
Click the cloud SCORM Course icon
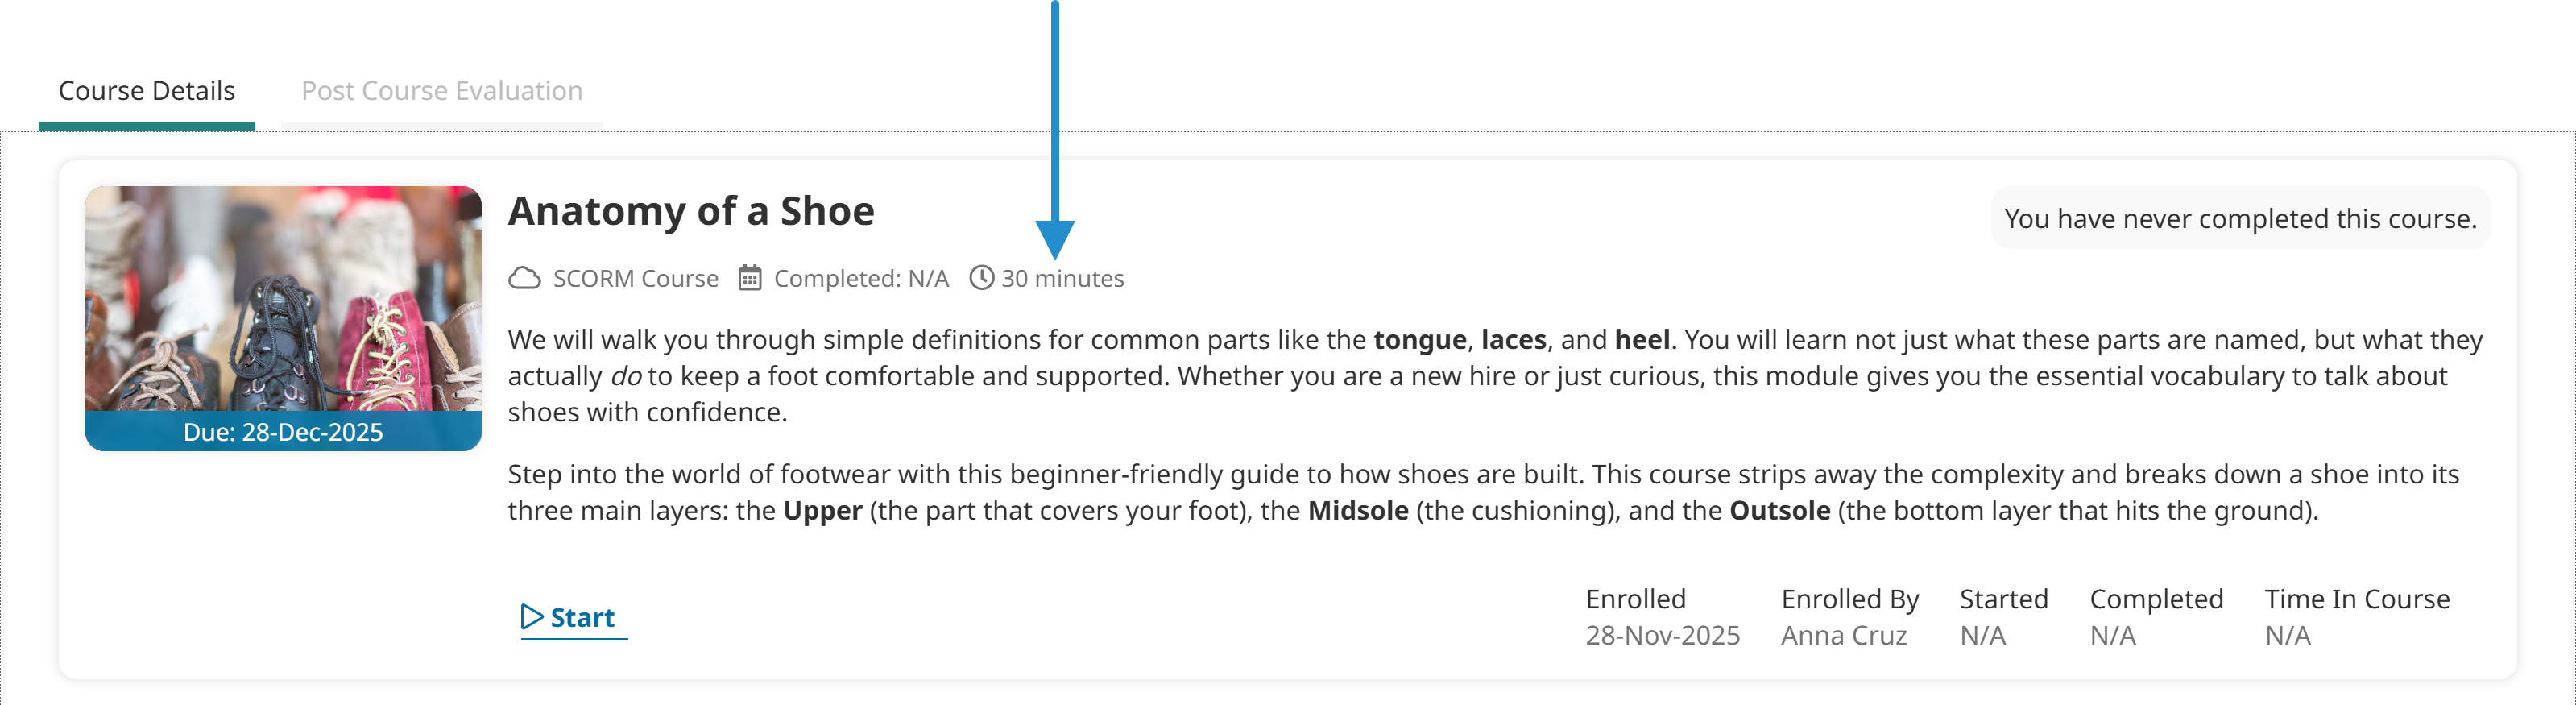point(524,278)
